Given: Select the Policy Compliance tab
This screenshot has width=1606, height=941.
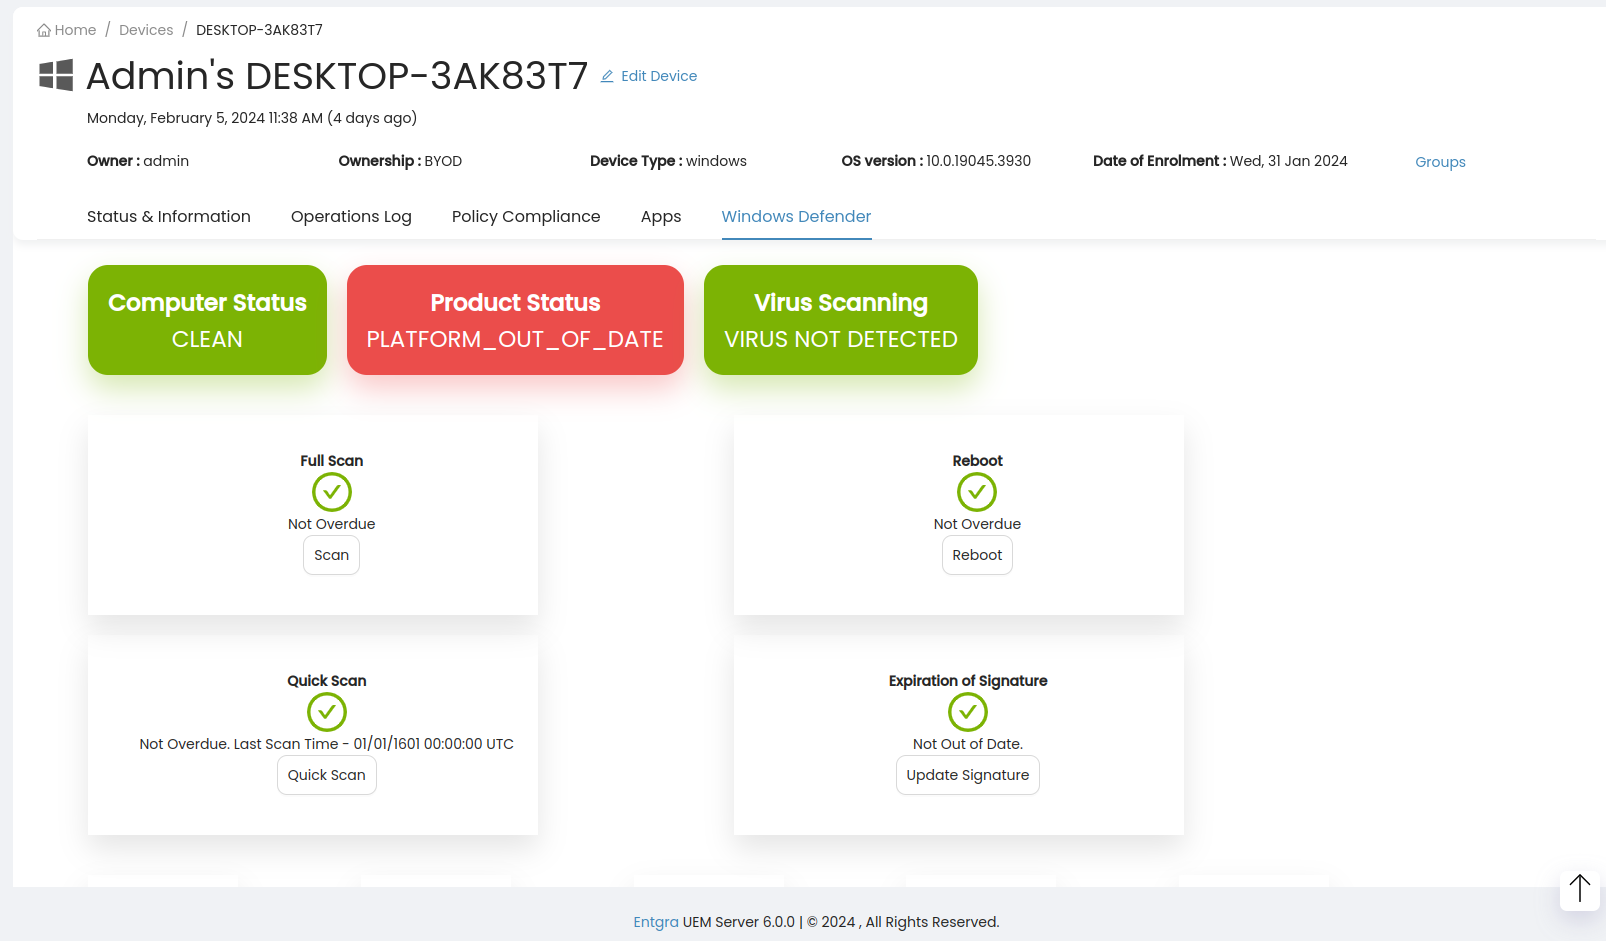Looking at the screenshot, I should [x=526, y=216].
